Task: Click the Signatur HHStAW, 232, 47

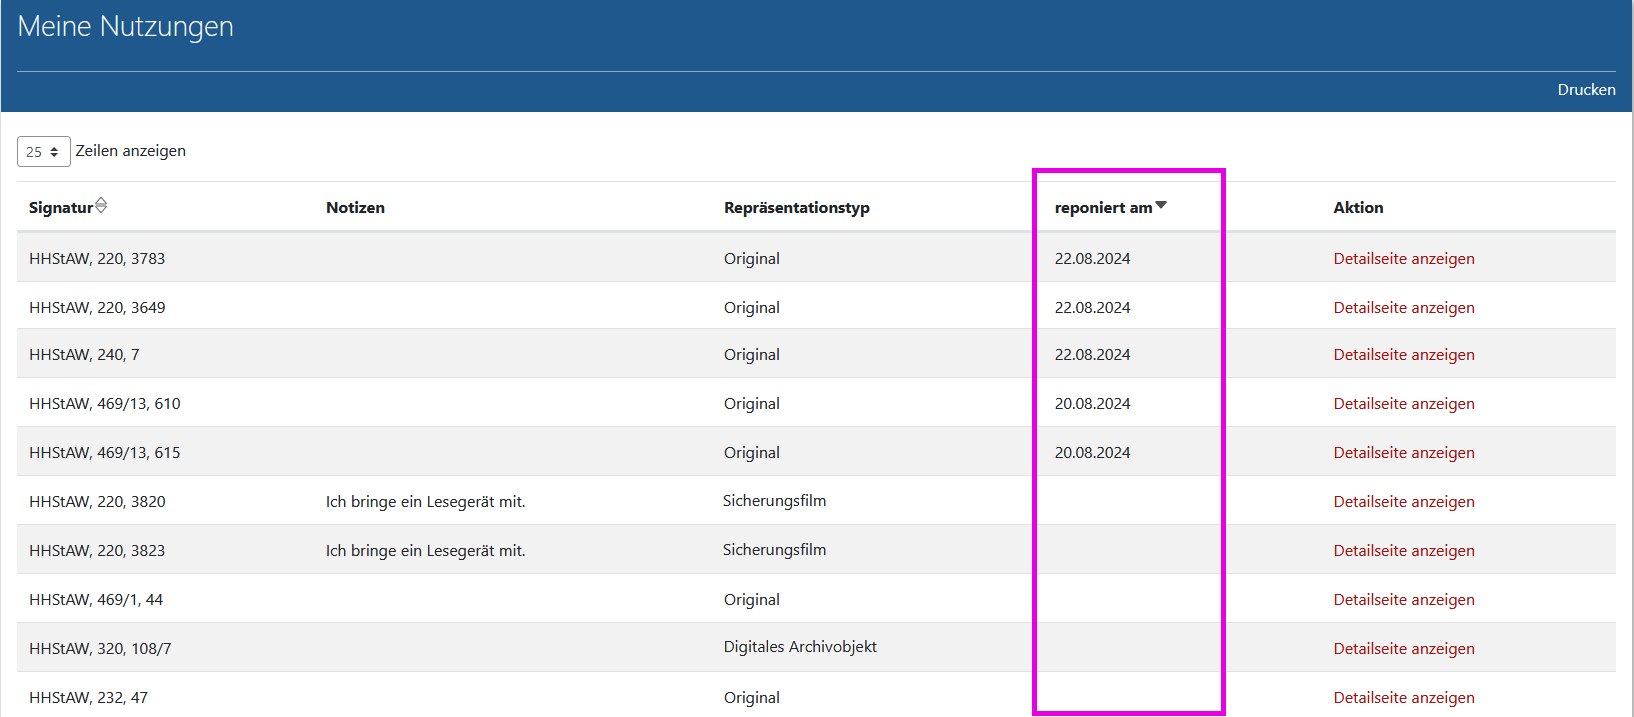Action: [88, 698]
